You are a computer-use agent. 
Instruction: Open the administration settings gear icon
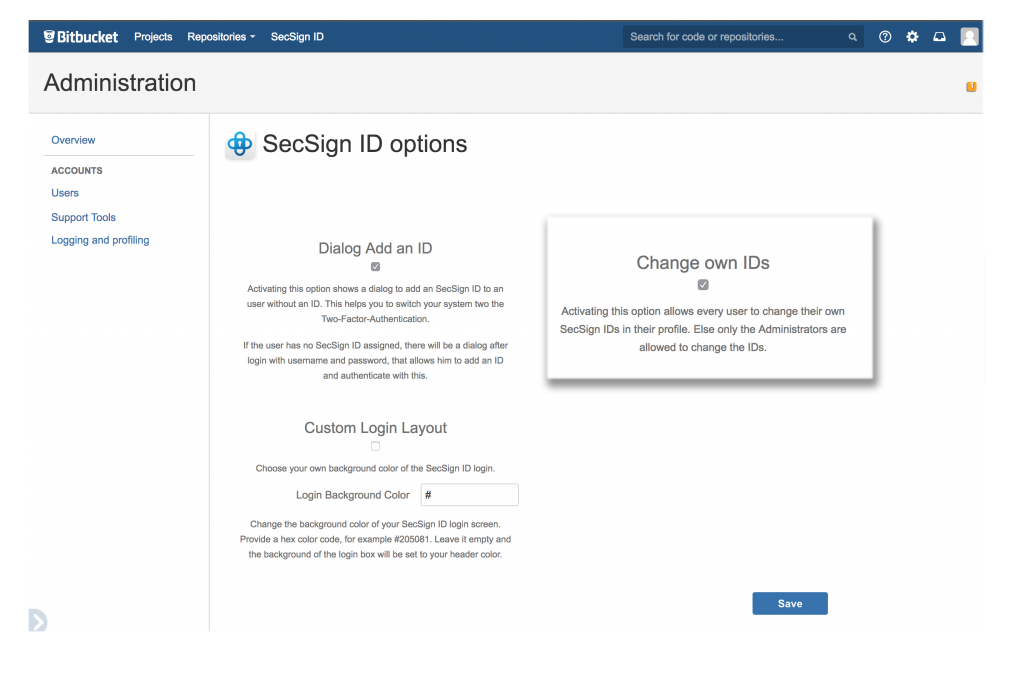coord(912,36)
